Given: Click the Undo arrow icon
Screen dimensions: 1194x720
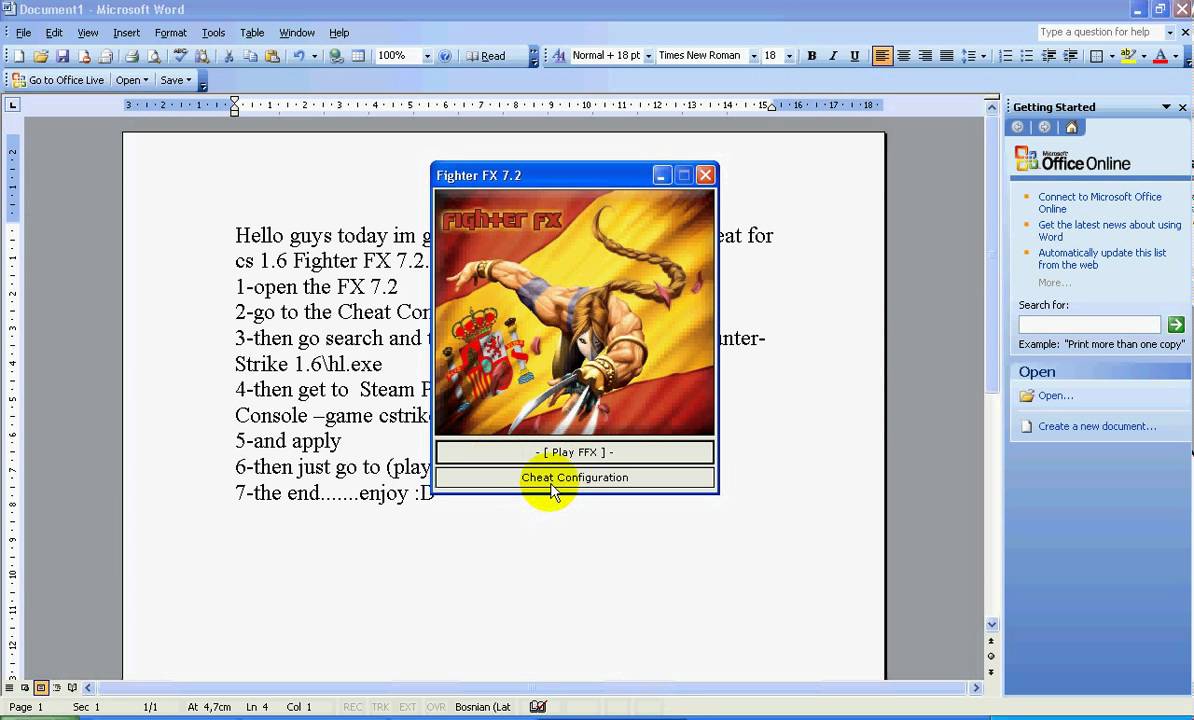Looking at the screenshot, I should point(298,56).
